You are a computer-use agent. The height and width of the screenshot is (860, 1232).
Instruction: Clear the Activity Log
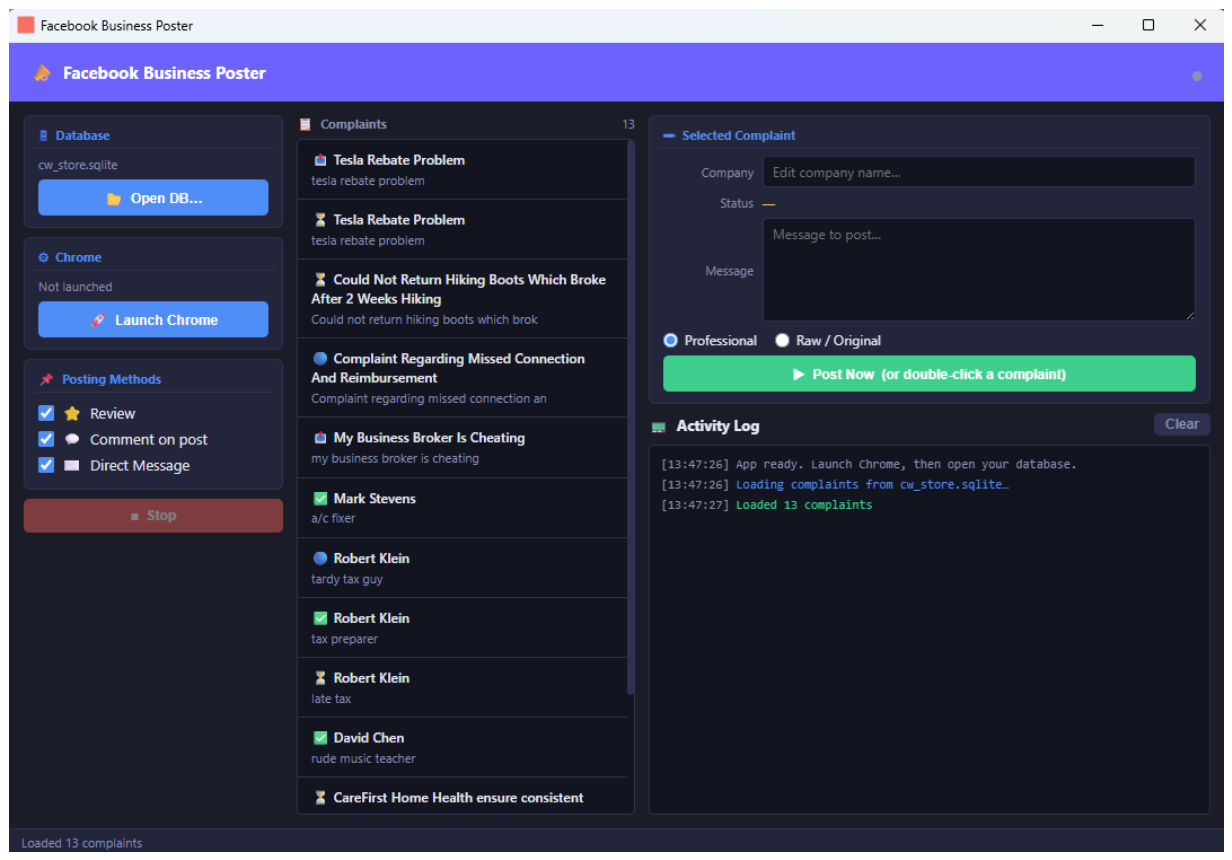point(1181,424)
